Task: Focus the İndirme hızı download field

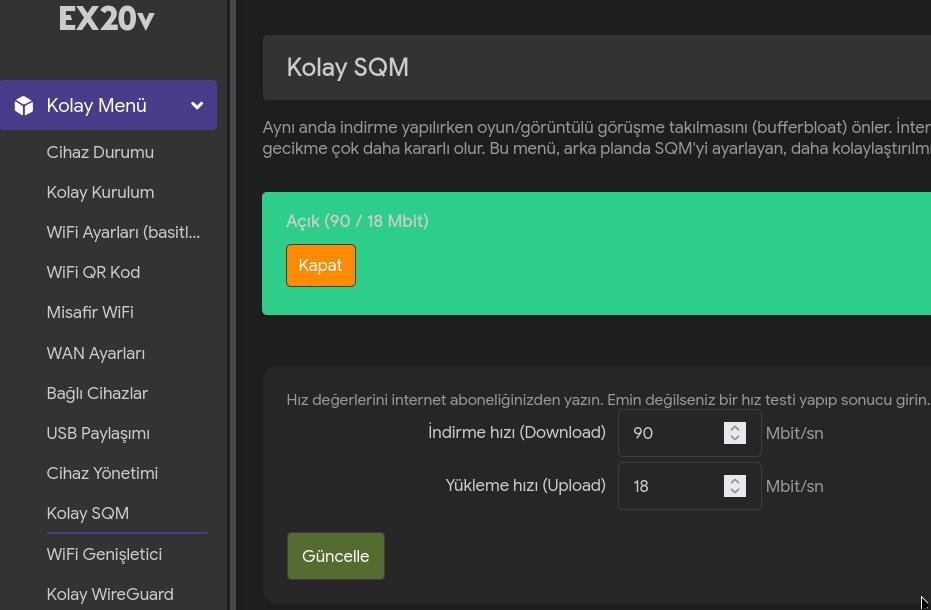Action: [x=689, y=433]
